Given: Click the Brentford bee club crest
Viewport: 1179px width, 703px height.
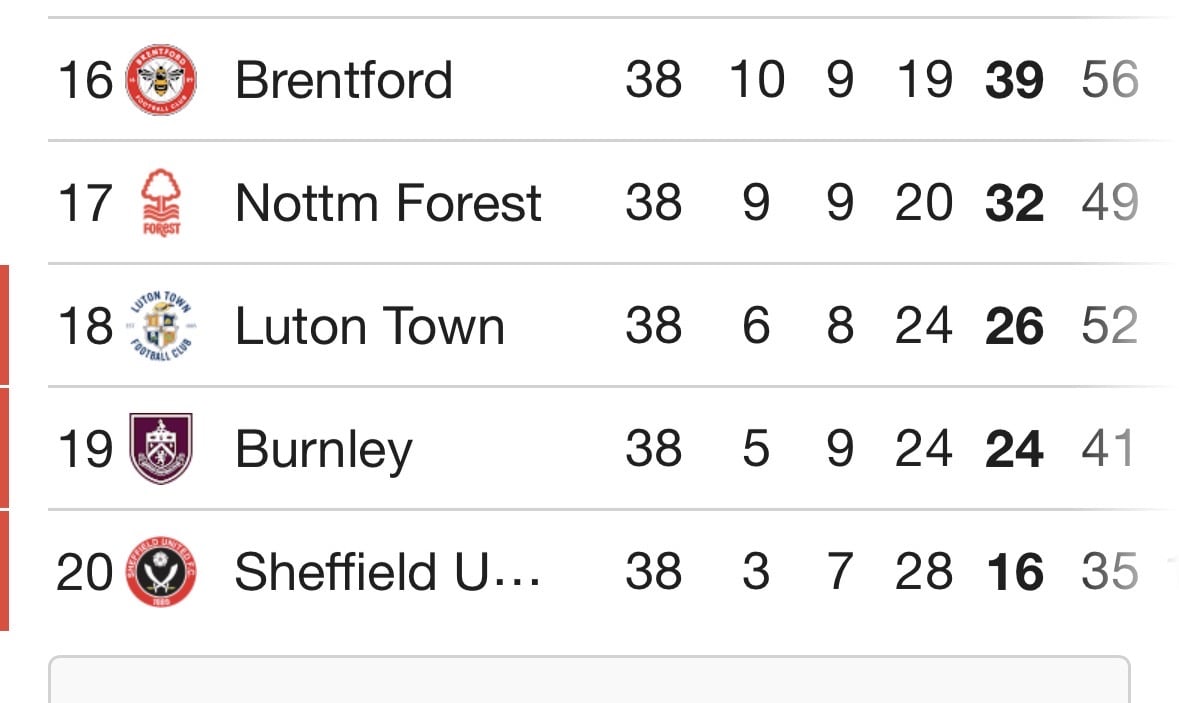Looking at the screenshot, I should point(161,80).
